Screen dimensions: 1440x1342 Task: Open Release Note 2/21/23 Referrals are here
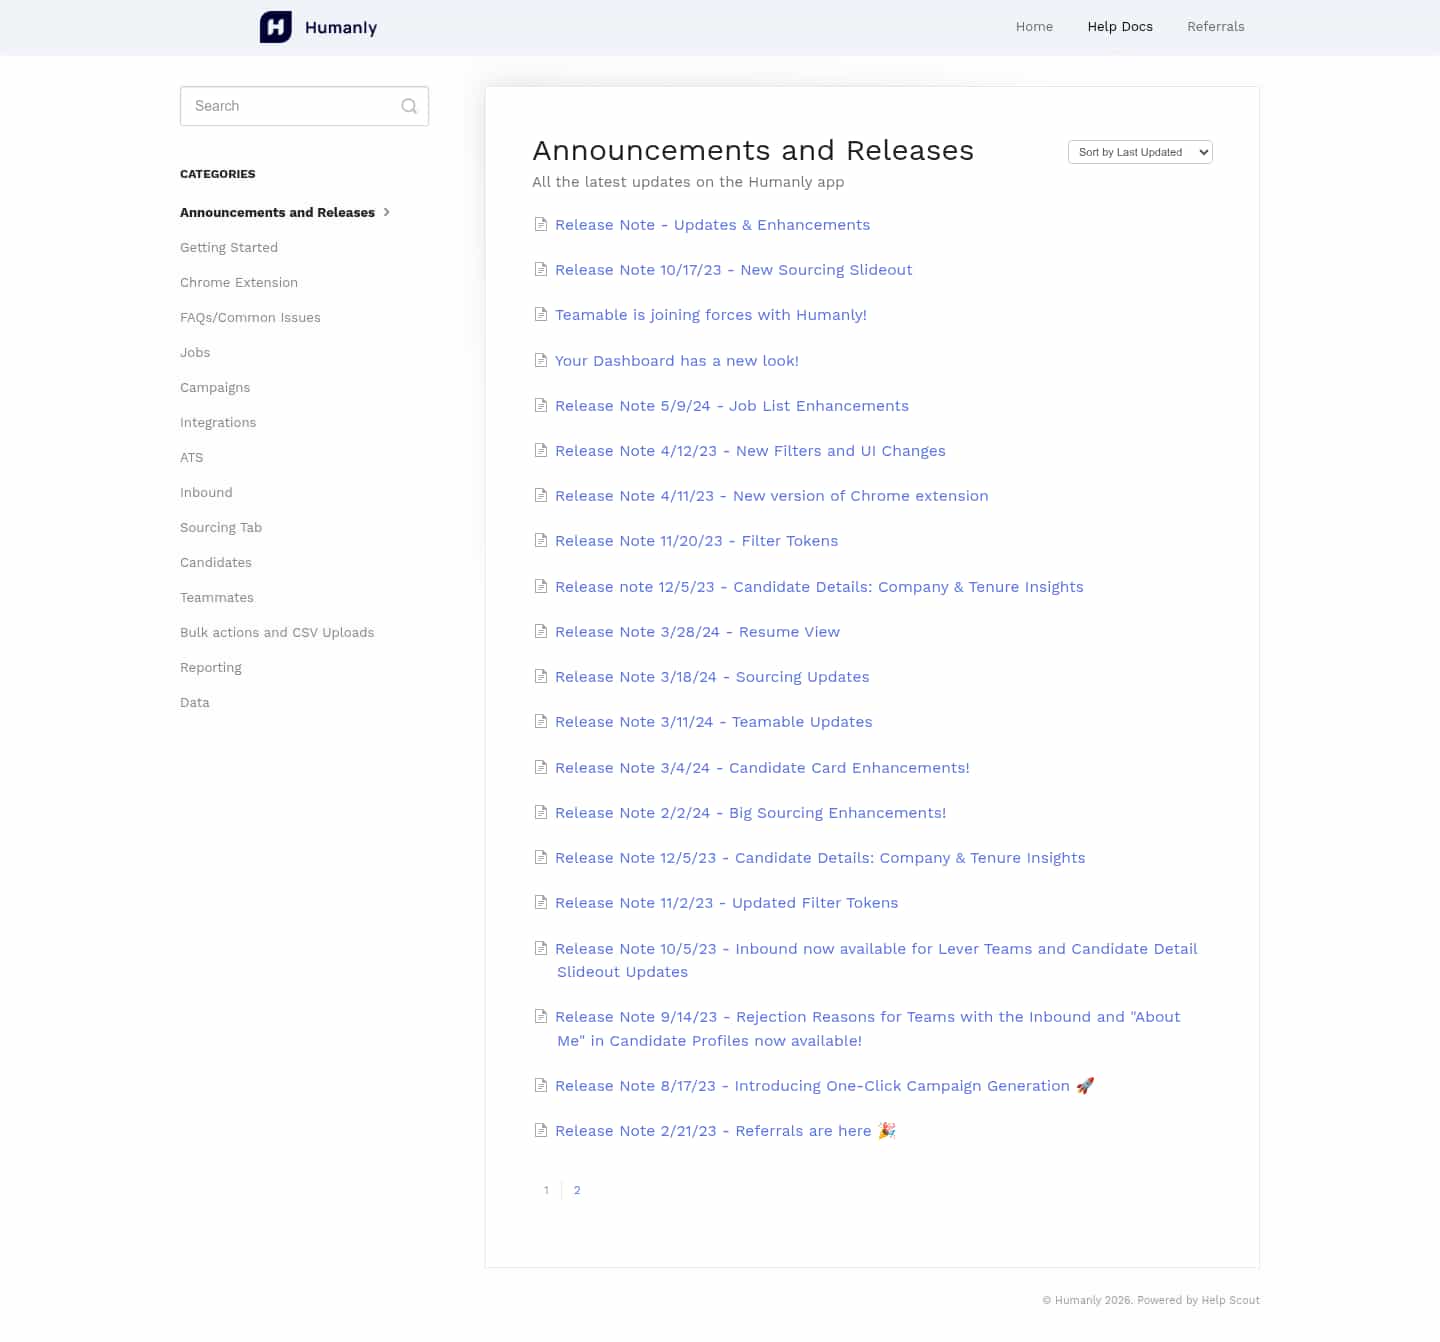(x=726, y=1131)
